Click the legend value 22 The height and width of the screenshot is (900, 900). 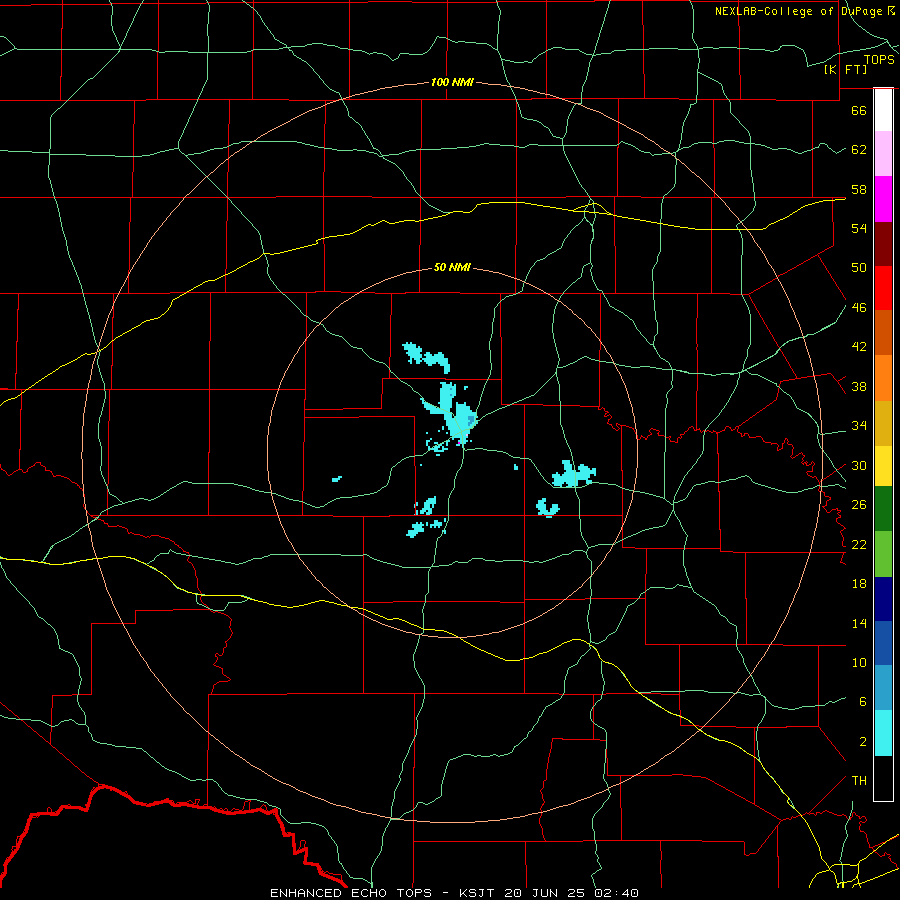pos(859,544)
